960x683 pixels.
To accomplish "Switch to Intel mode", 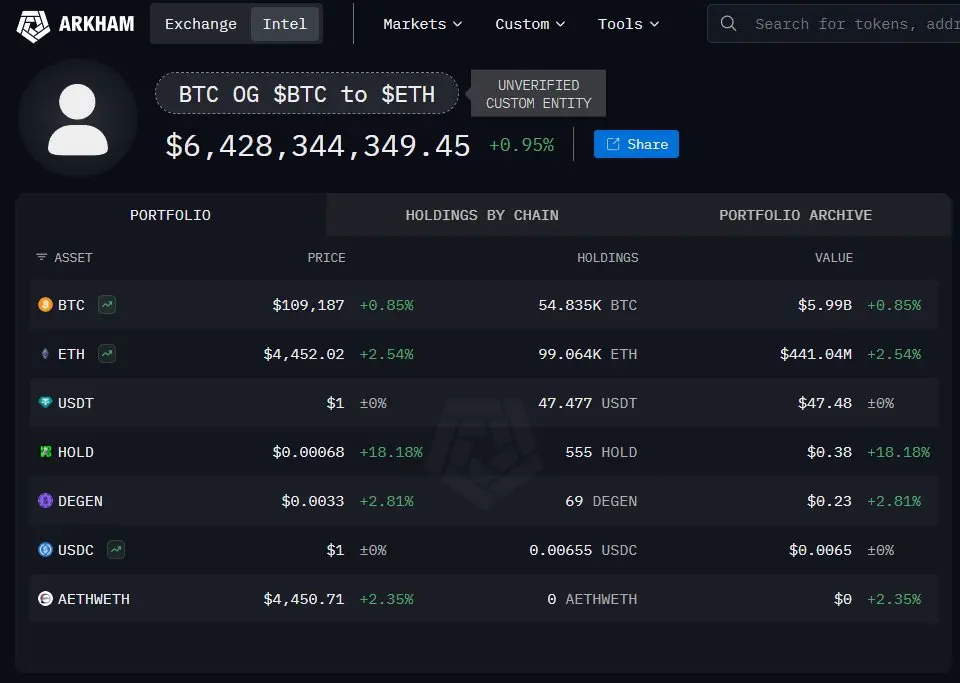I will pyautogui.click(x=285, y=24).
